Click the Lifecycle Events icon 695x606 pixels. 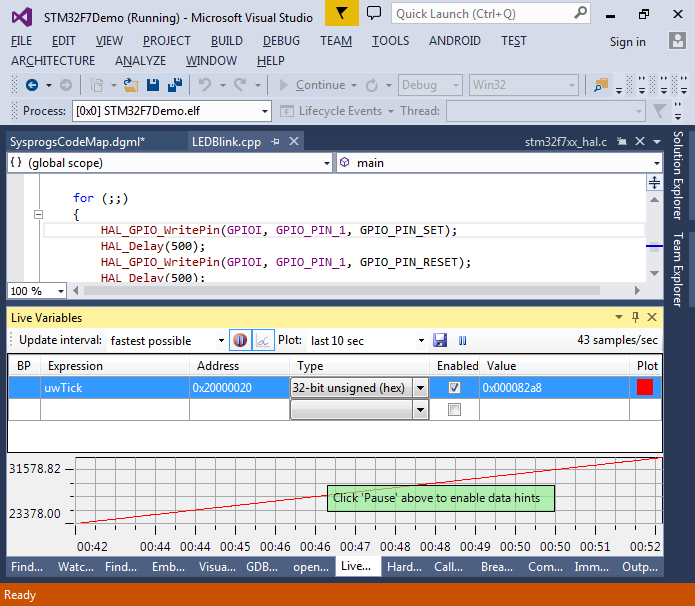pyautogui.click(x=286, y=111)
